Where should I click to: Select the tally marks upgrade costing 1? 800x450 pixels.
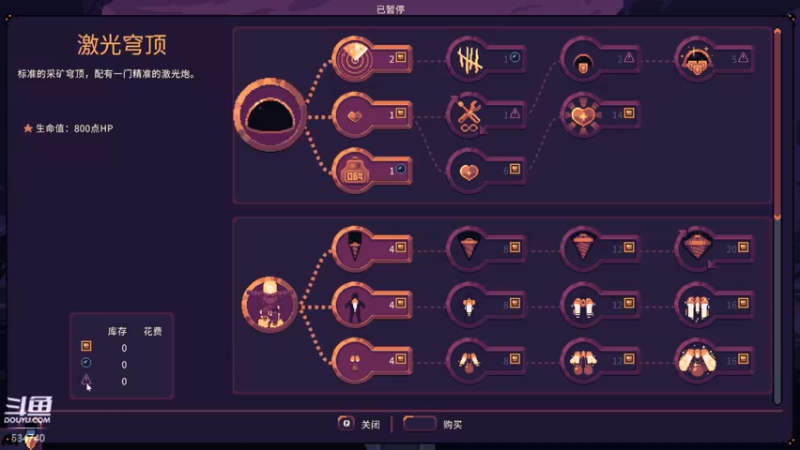click(486, 59)
